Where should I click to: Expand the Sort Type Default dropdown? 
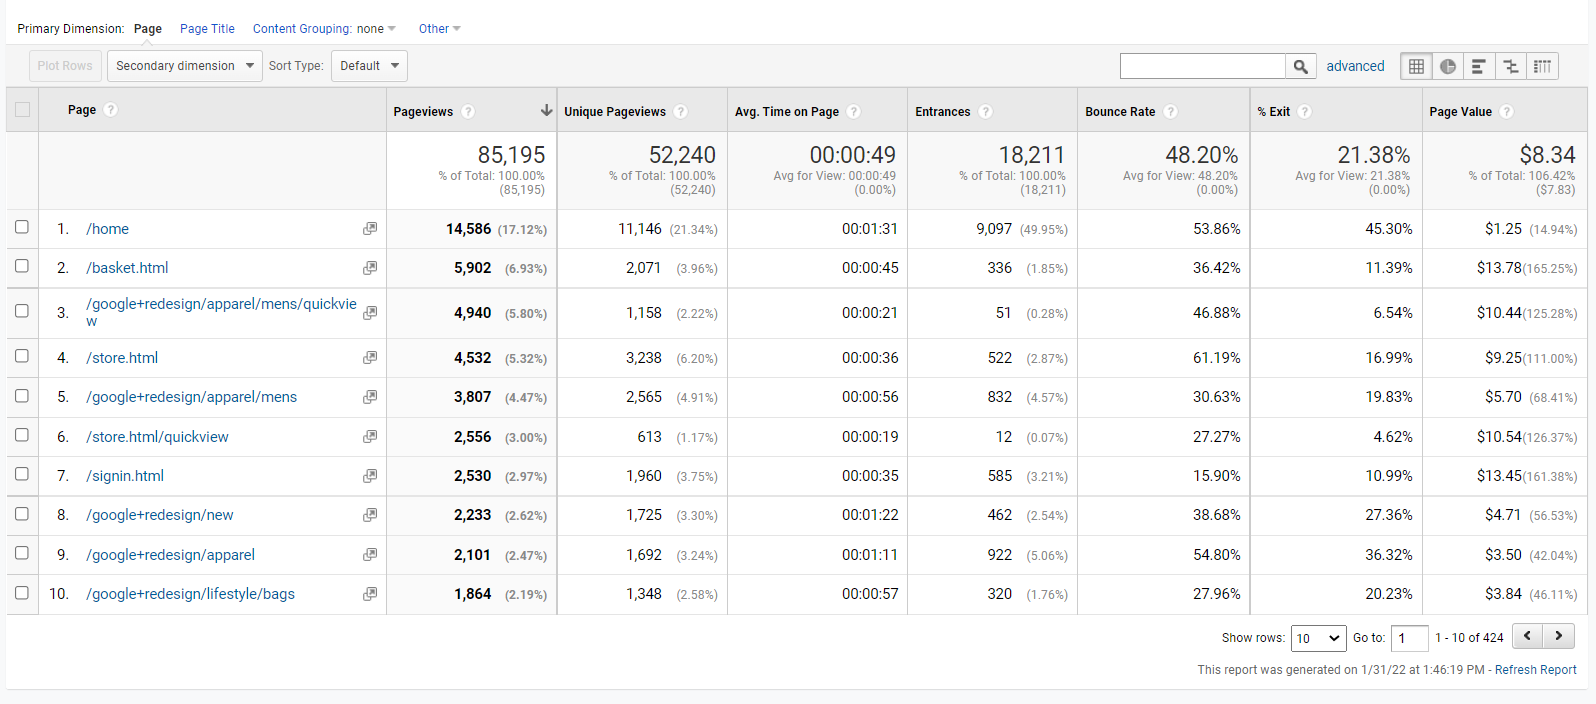tap(369, 66)
